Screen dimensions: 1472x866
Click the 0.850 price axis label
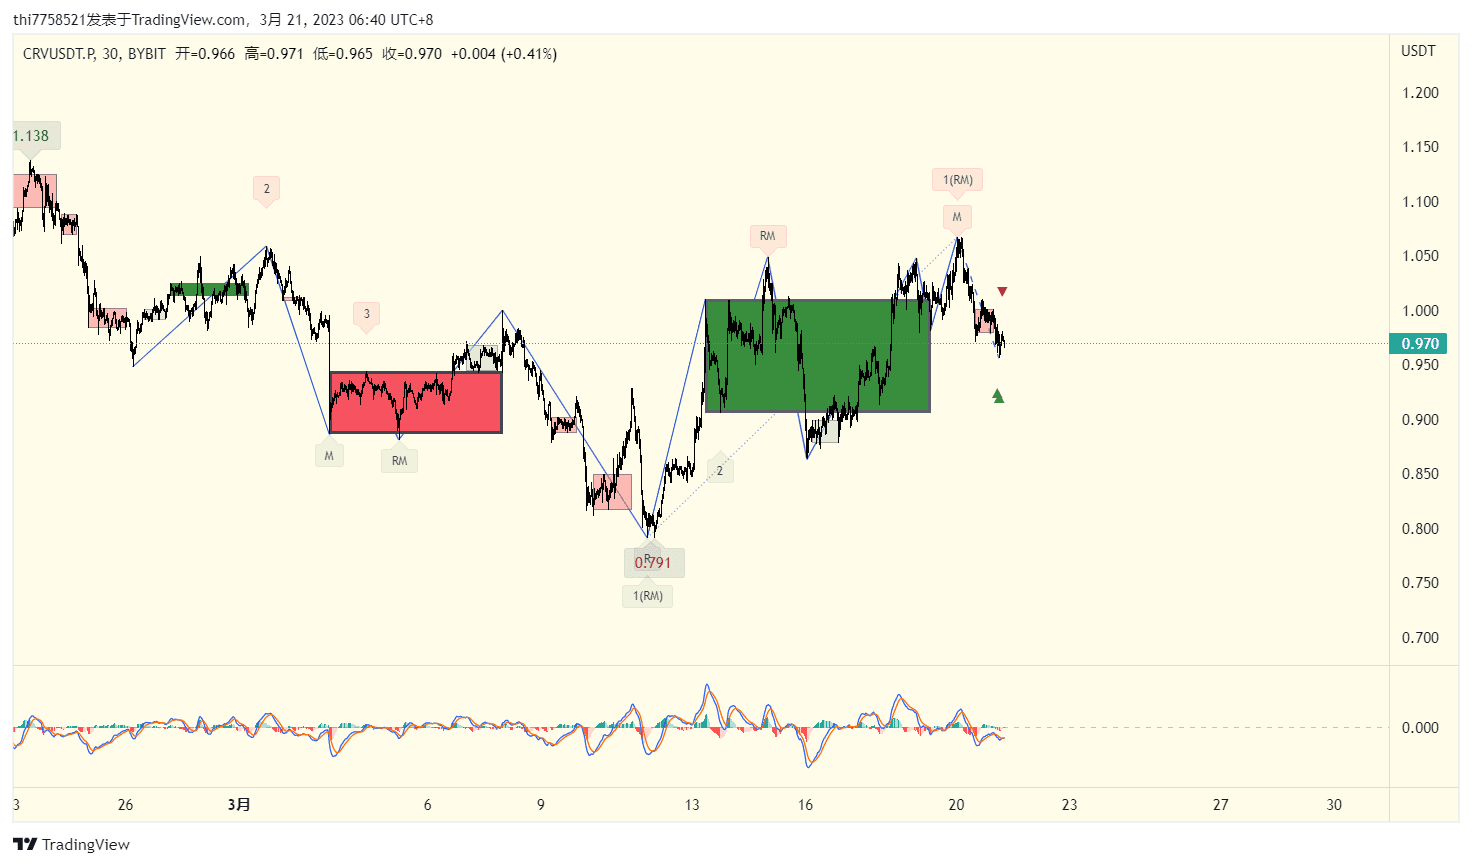(x=1420, y=474)
